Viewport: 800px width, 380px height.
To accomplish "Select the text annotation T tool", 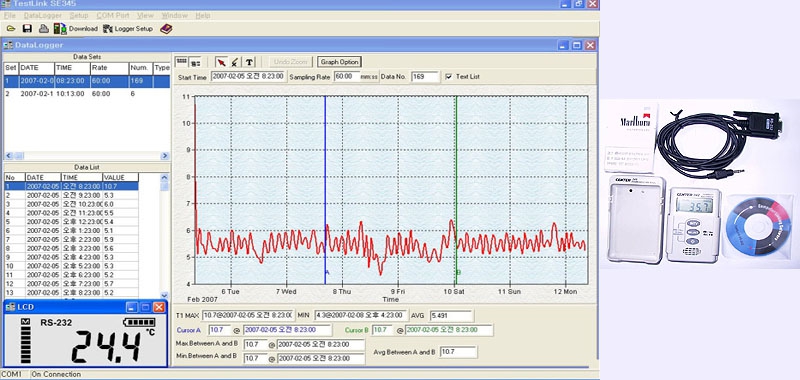I will pos(248,62).
